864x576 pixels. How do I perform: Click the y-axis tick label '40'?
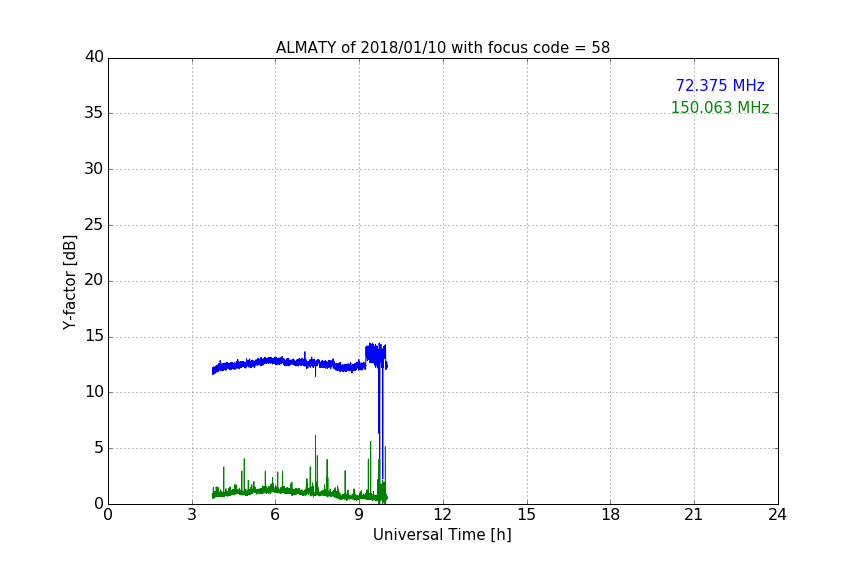click(94, 57)
